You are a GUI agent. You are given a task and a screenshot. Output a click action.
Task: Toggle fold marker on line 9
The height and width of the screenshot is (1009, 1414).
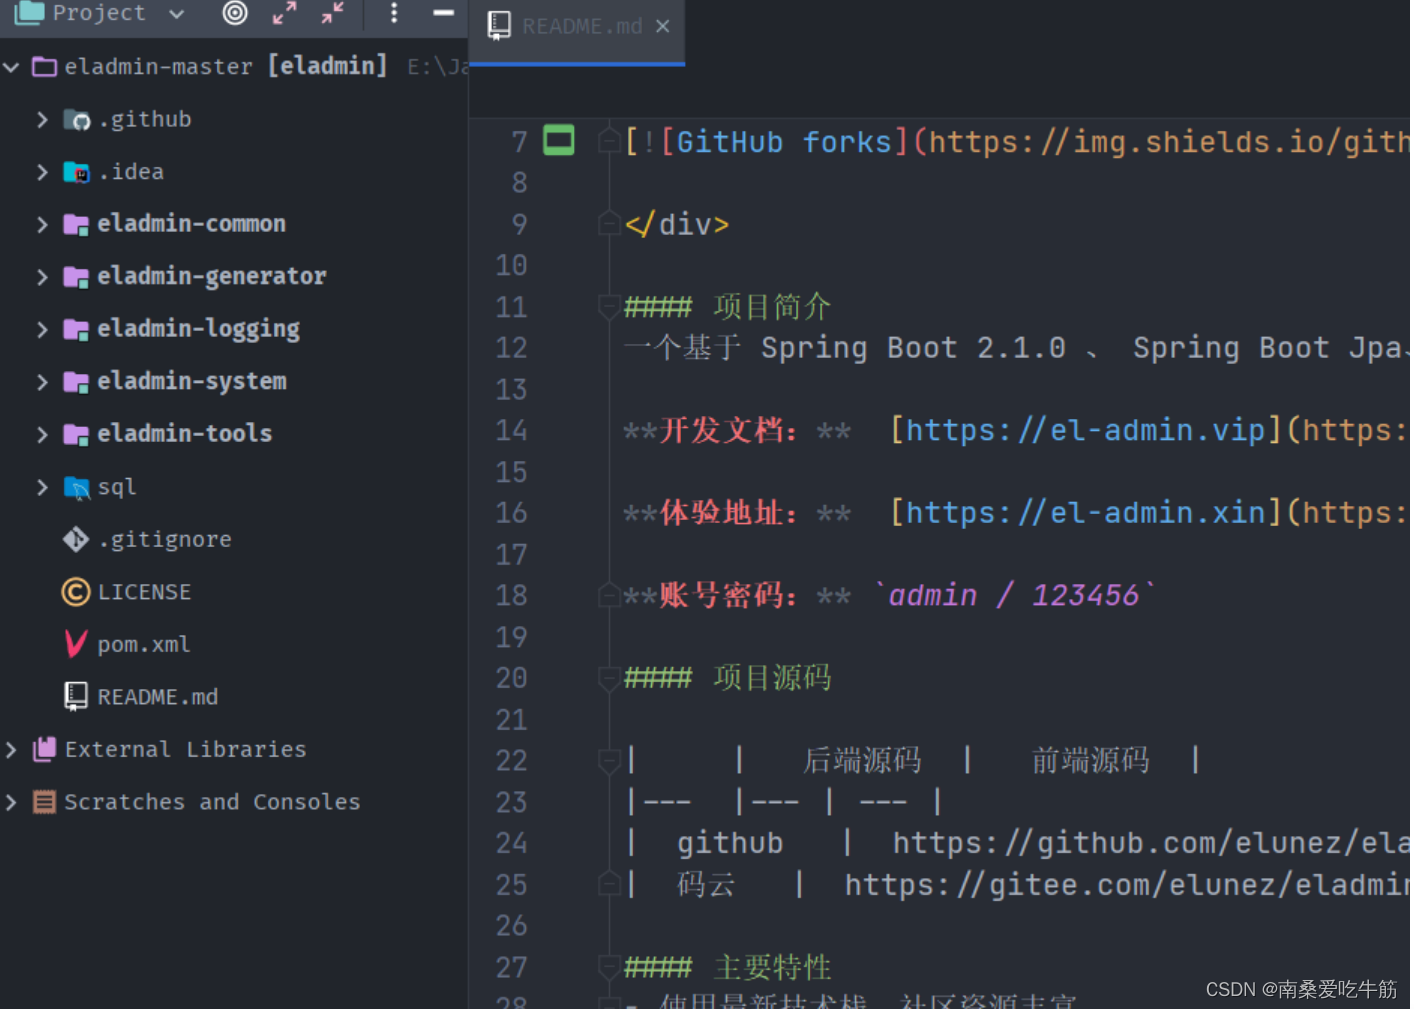point(608,224)
